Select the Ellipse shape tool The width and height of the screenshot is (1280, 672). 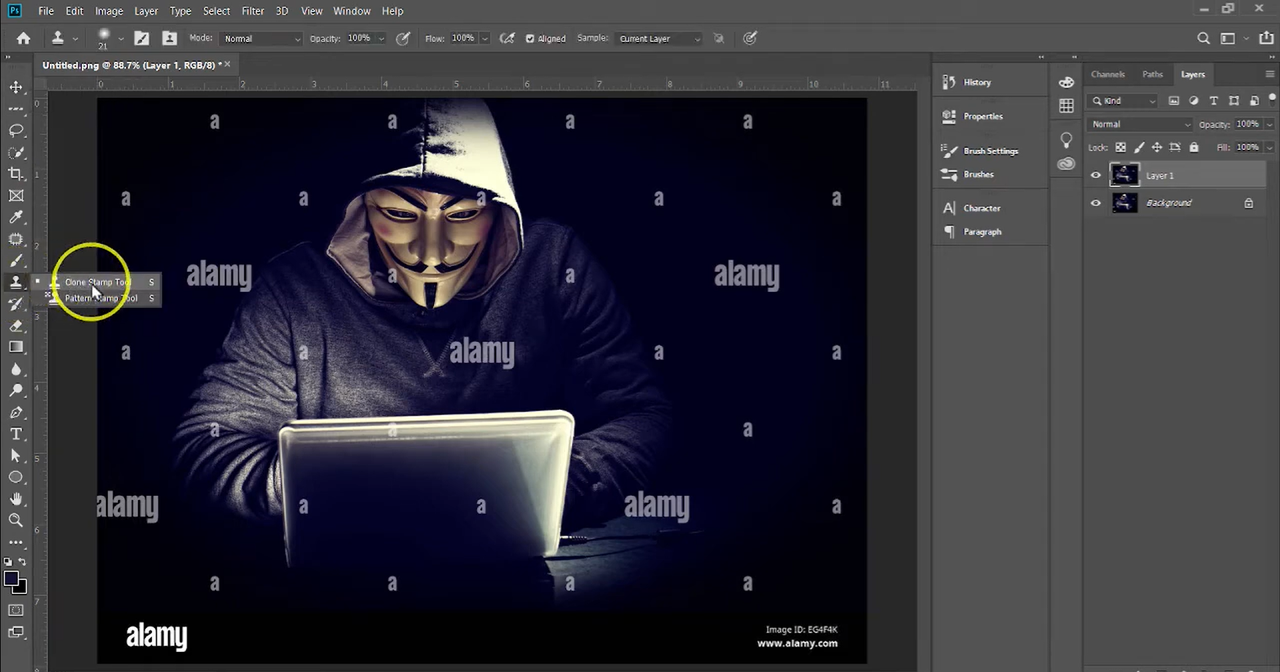click(16, 477)
